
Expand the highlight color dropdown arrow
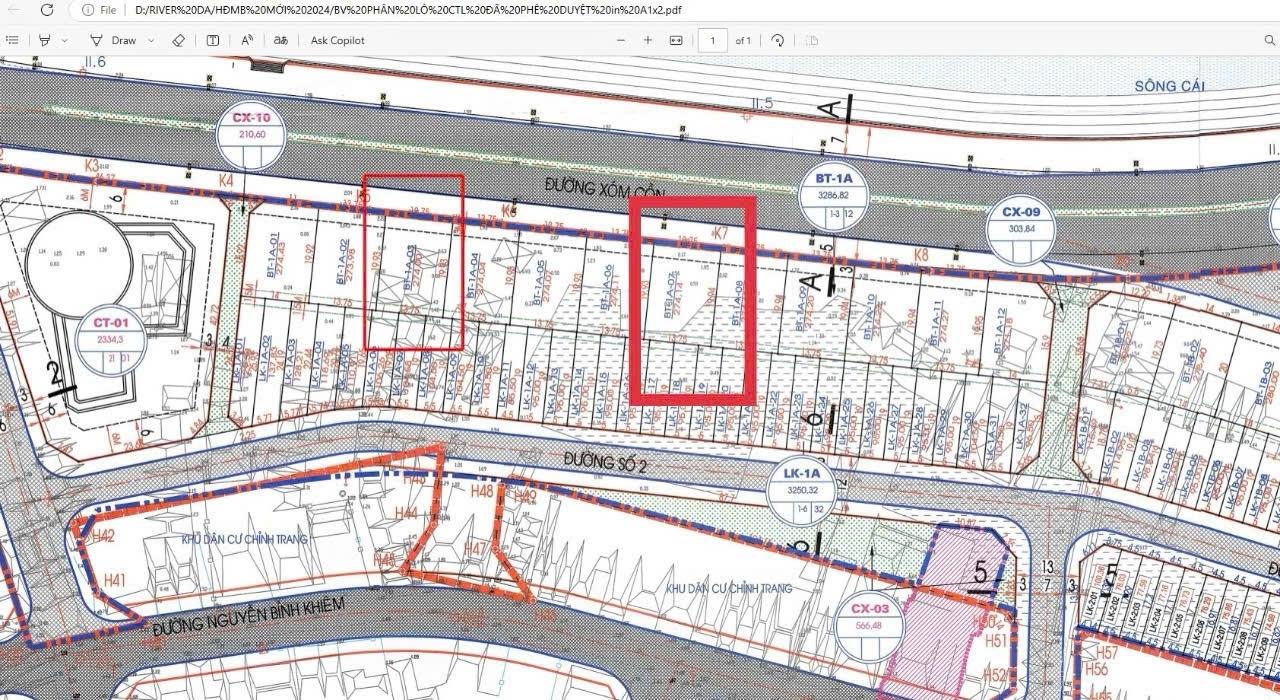pyautogui.click(x=65, y=40)
